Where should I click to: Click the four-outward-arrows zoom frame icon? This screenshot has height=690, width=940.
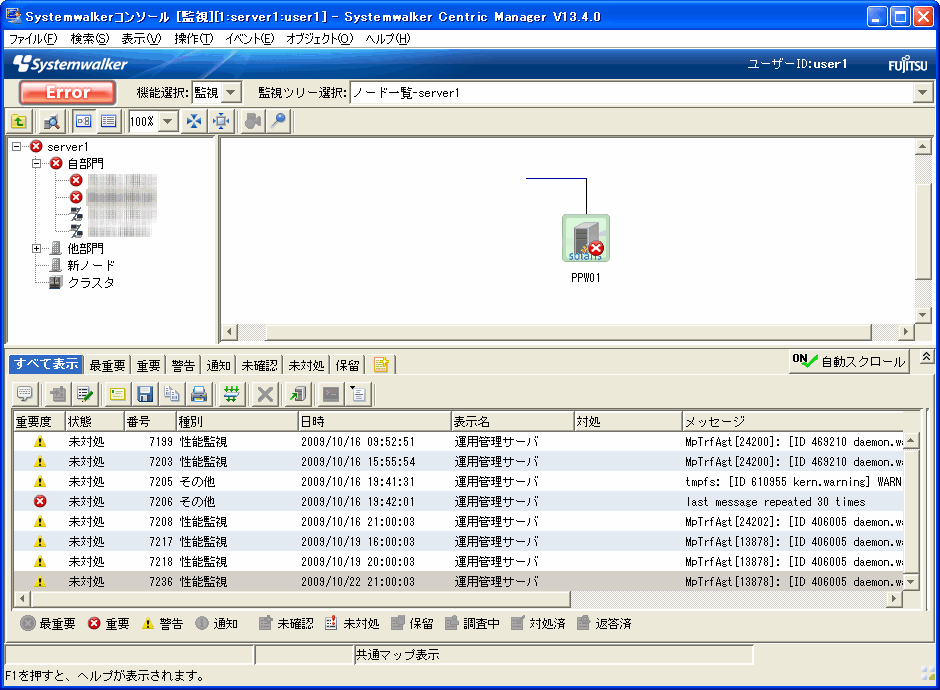pos(221,122)
